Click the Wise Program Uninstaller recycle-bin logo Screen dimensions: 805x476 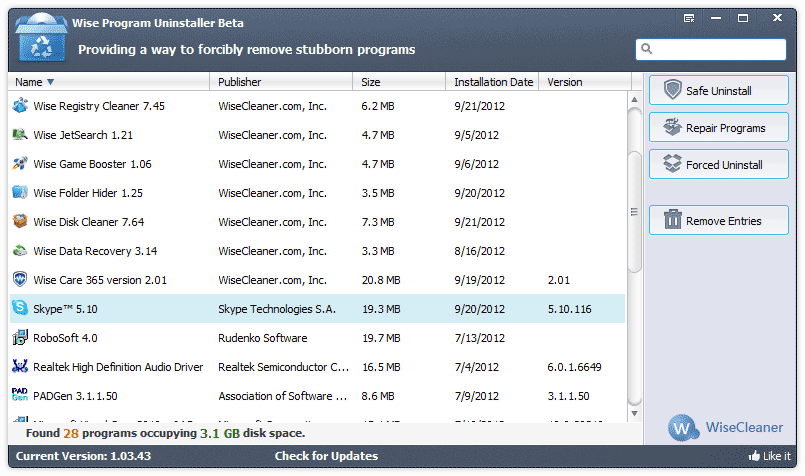pyautogui.click(x=41, y=37)
